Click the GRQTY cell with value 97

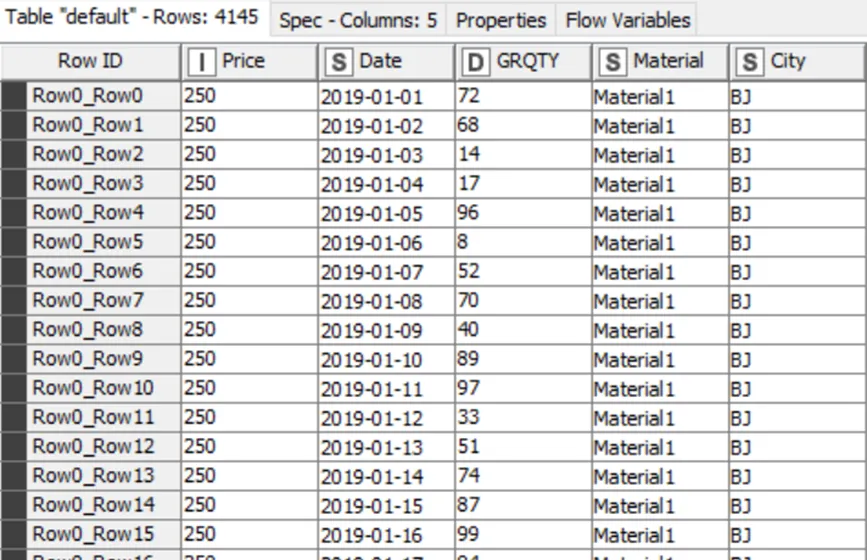pyautogui.click(x=523, y=389)
